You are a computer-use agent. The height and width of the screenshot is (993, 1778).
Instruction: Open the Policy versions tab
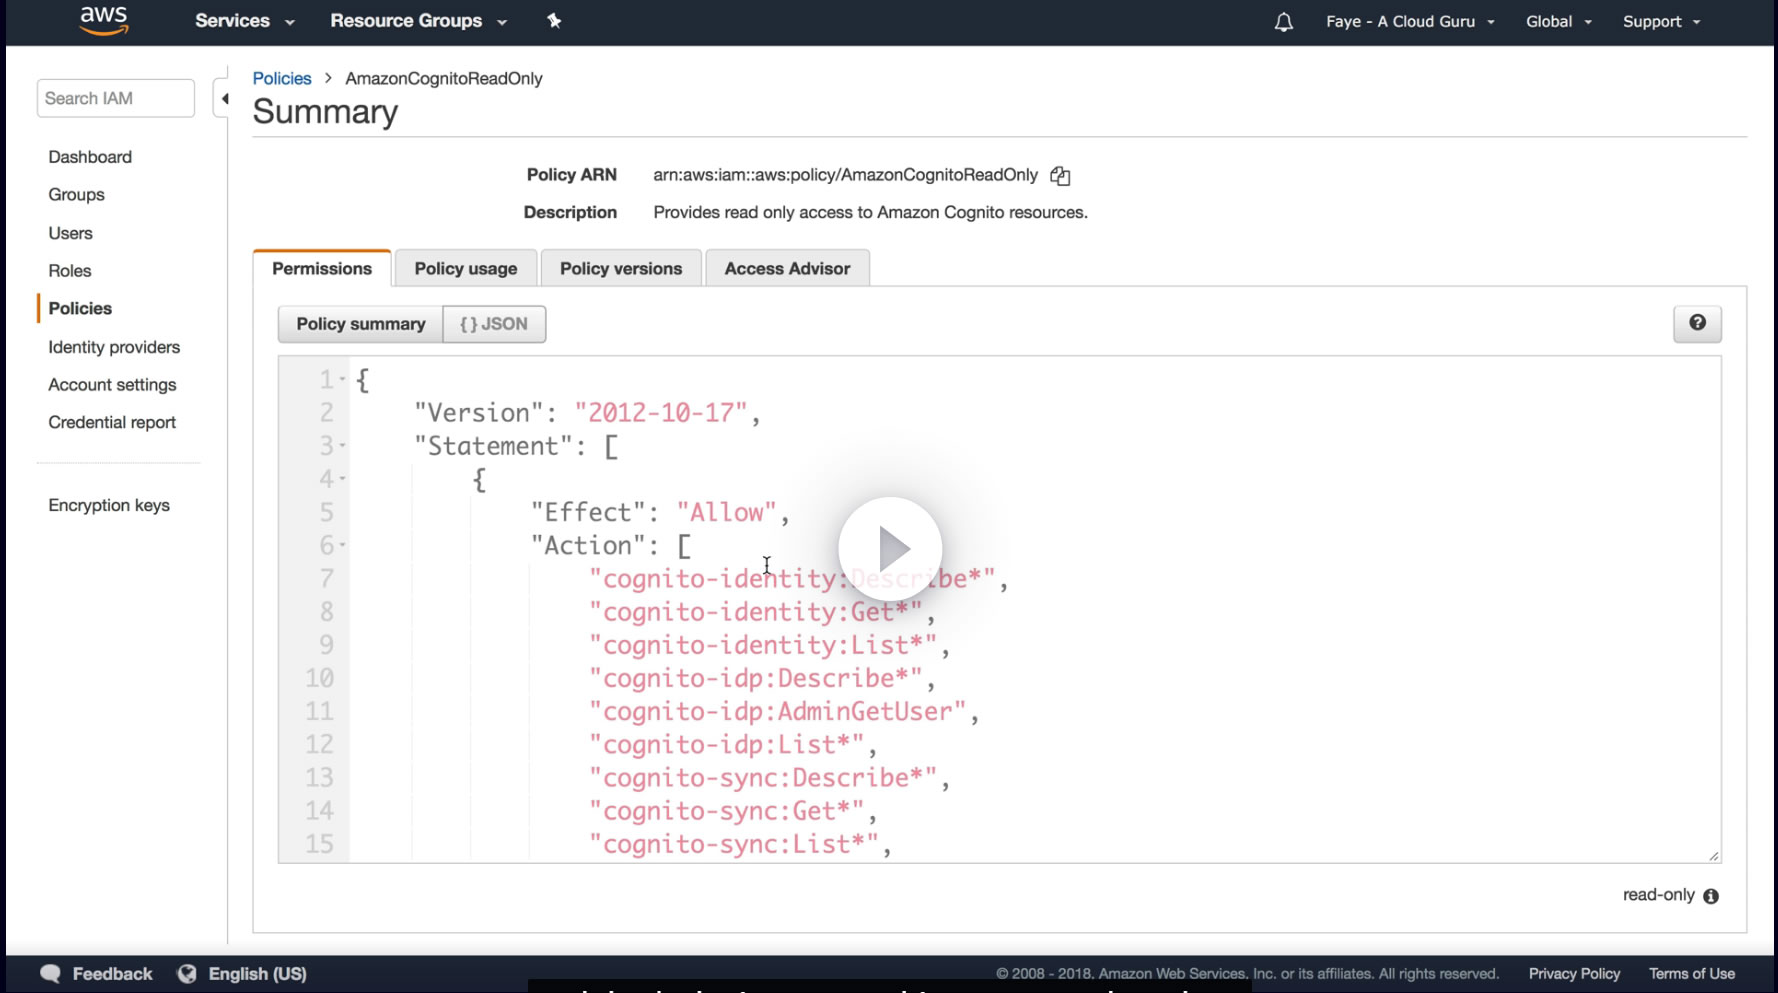(621, 268)
